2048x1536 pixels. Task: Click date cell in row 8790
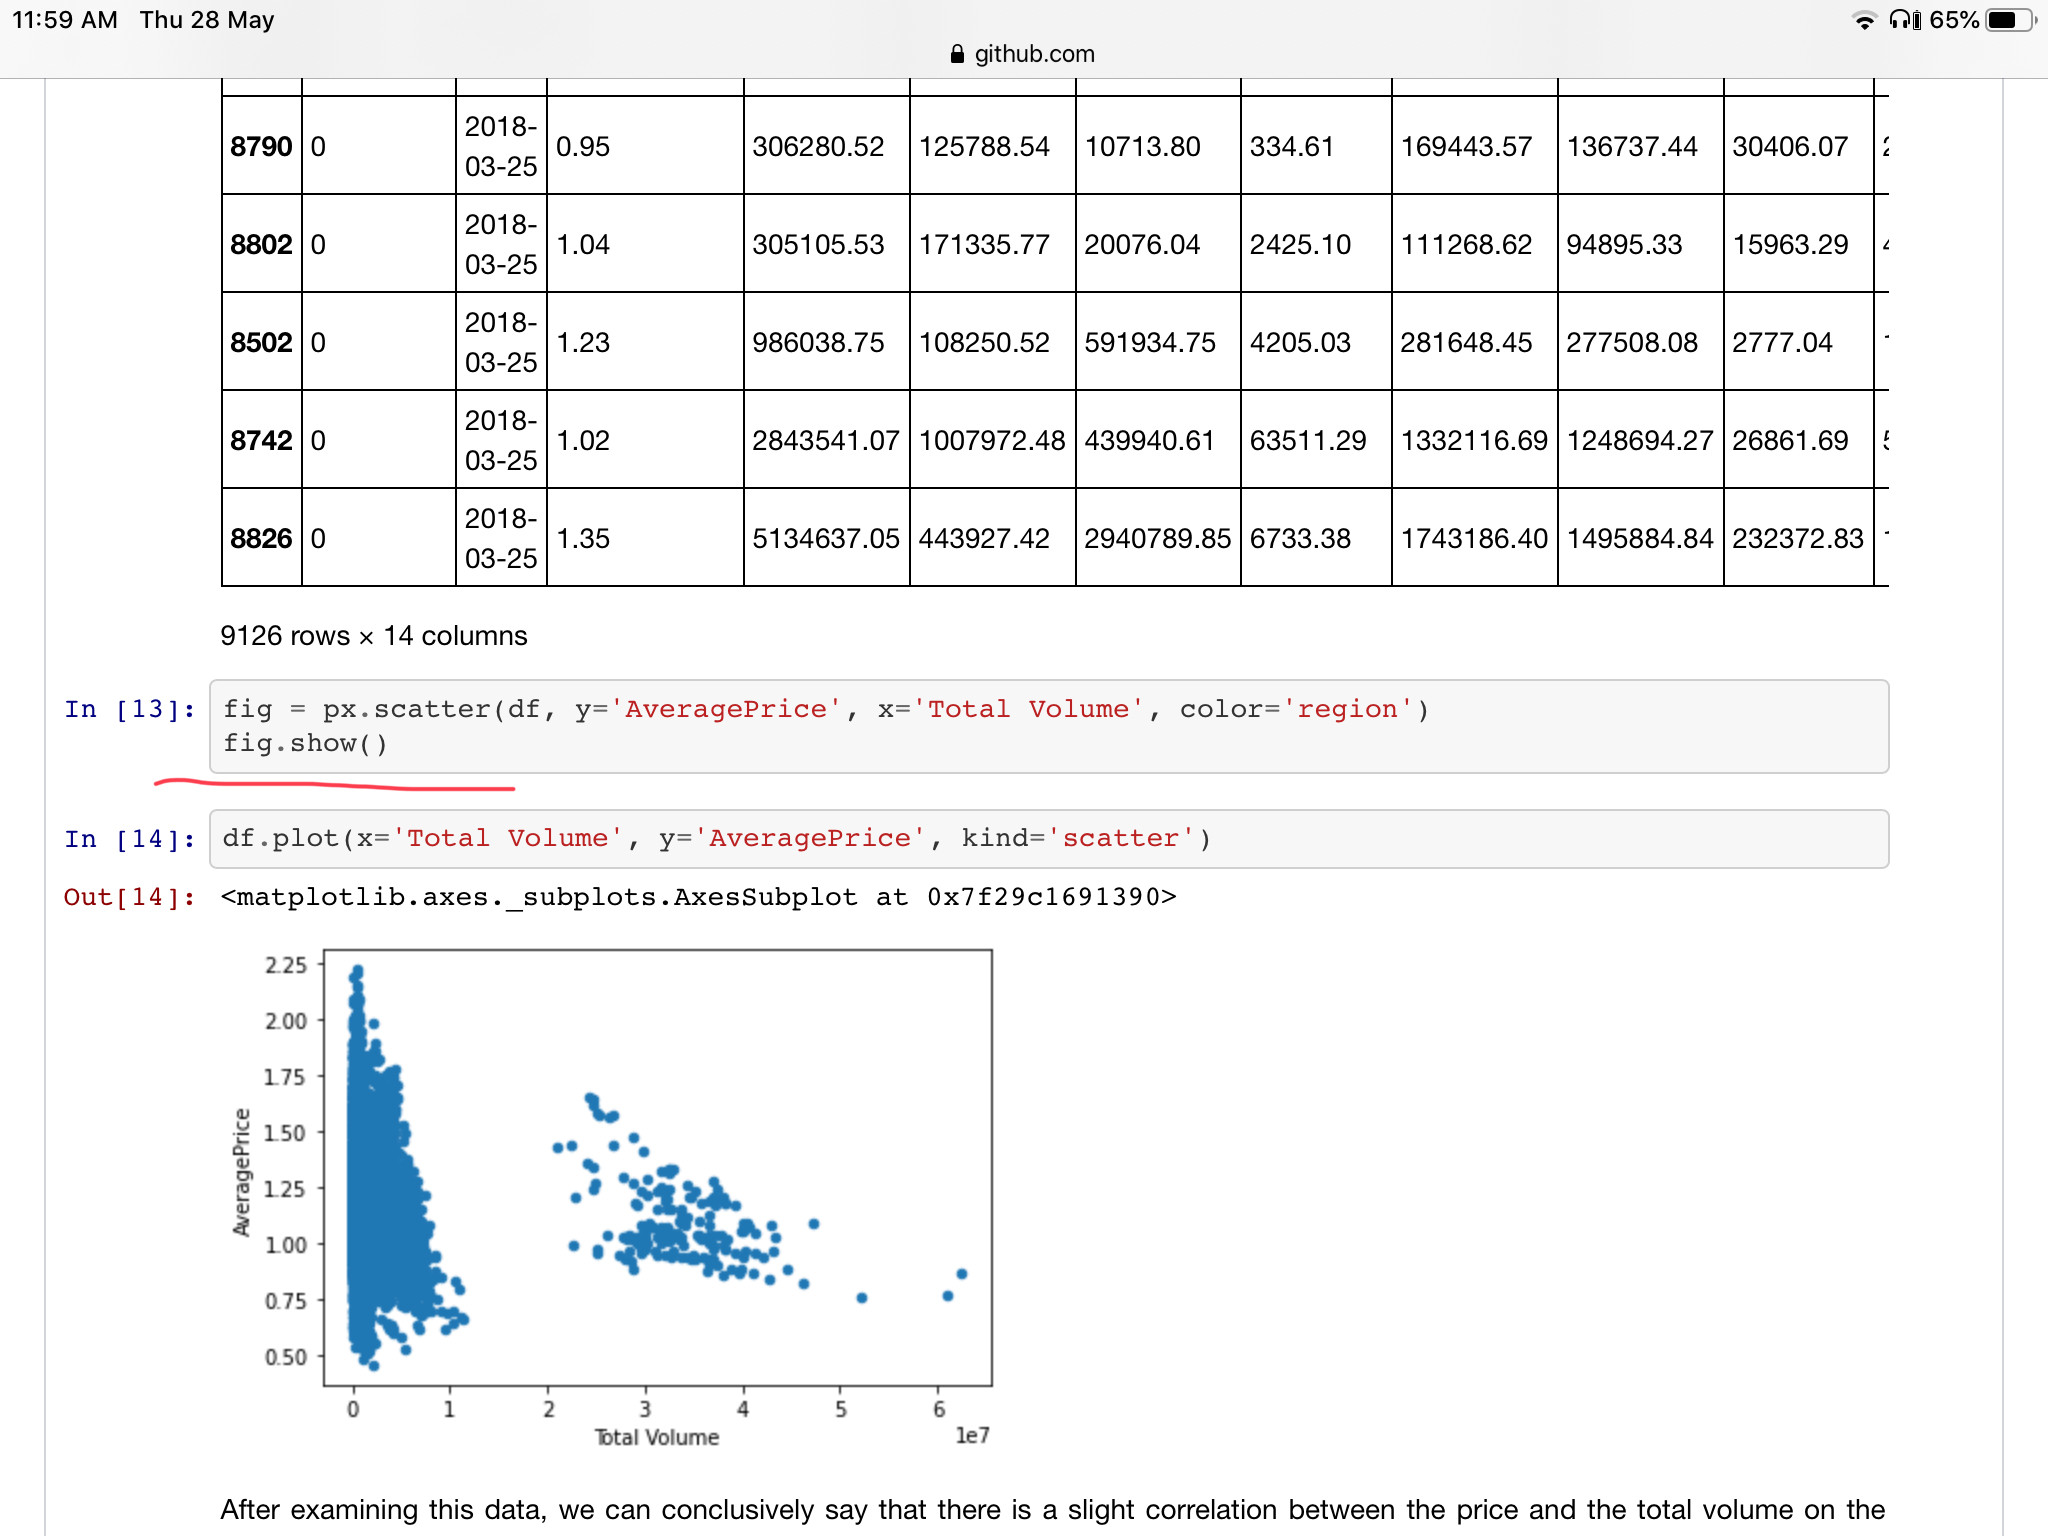501,146
